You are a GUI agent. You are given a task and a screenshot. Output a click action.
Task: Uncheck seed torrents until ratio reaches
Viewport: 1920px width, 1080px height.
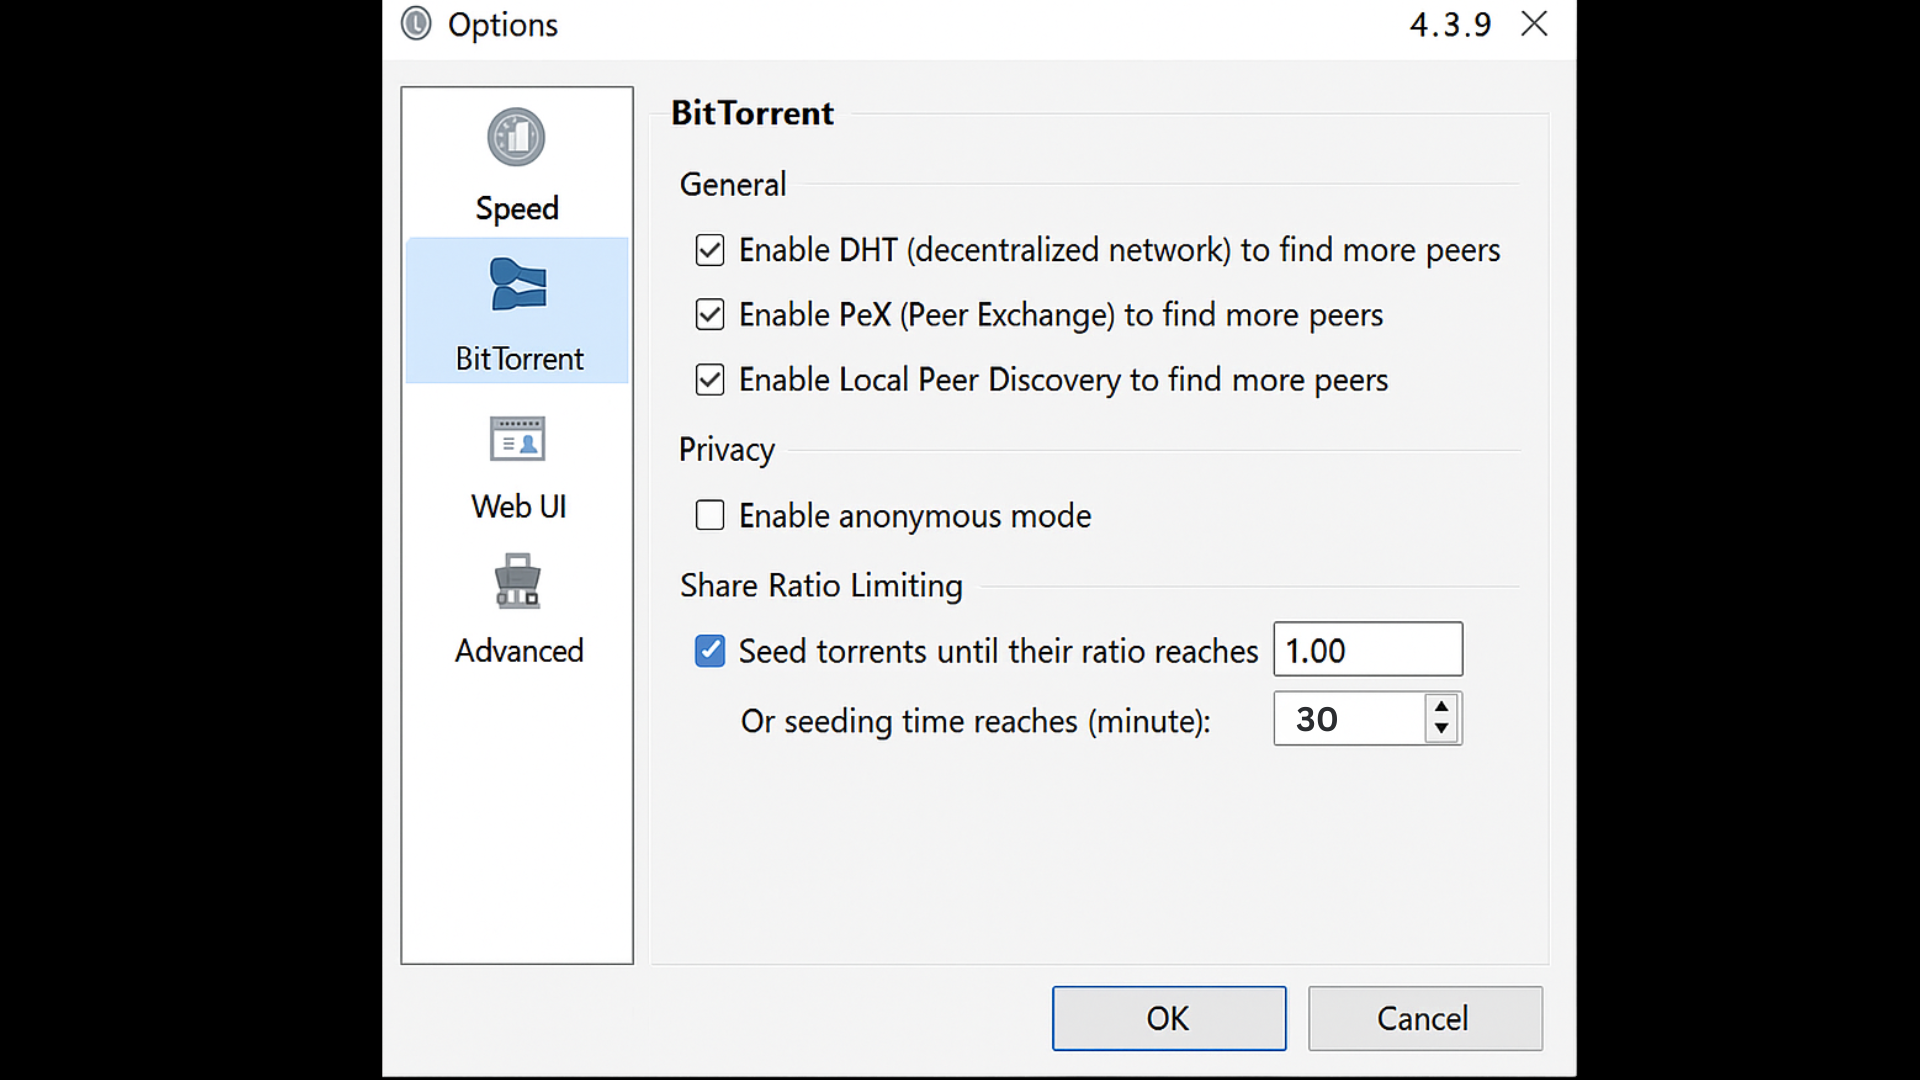click(x=709, y=650)
